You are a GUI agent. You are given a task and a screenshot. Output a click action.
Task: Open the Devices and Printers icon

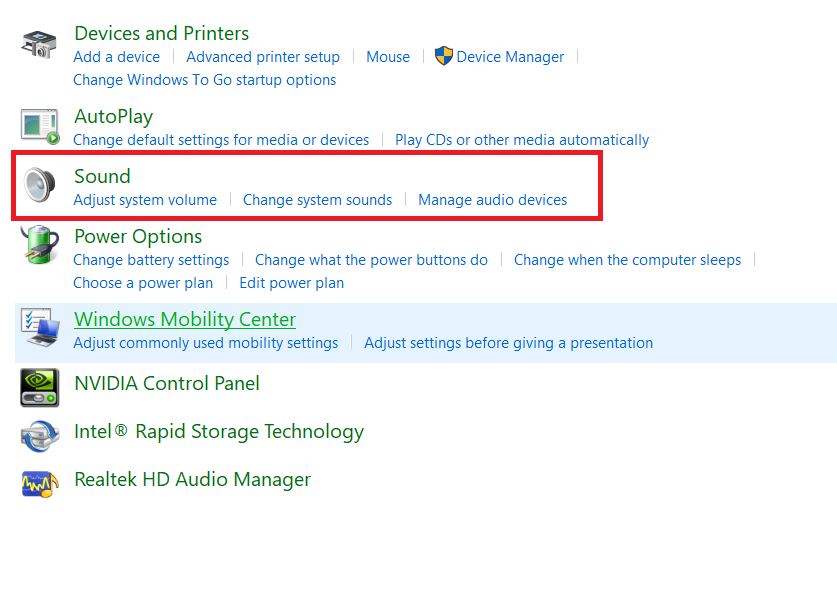coord(39,45)
